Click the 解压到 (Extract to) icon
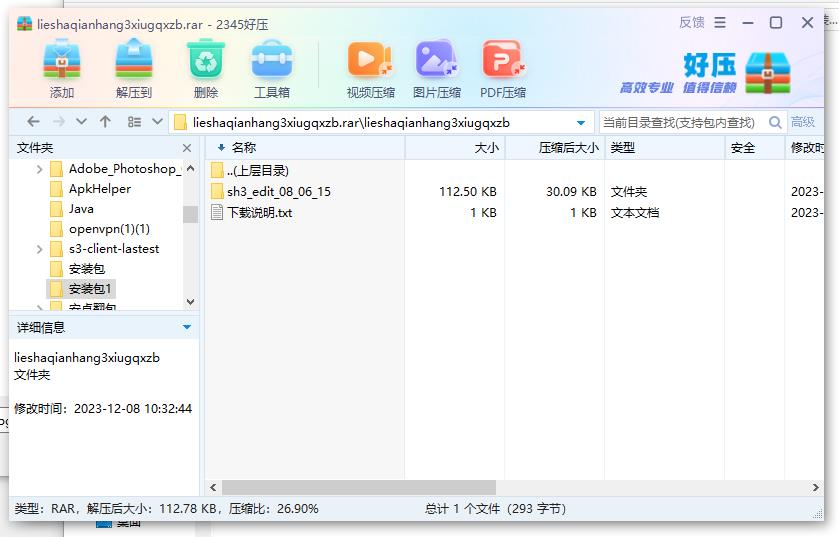The width and height of the screenshot is (839, 537). [134, 60]
